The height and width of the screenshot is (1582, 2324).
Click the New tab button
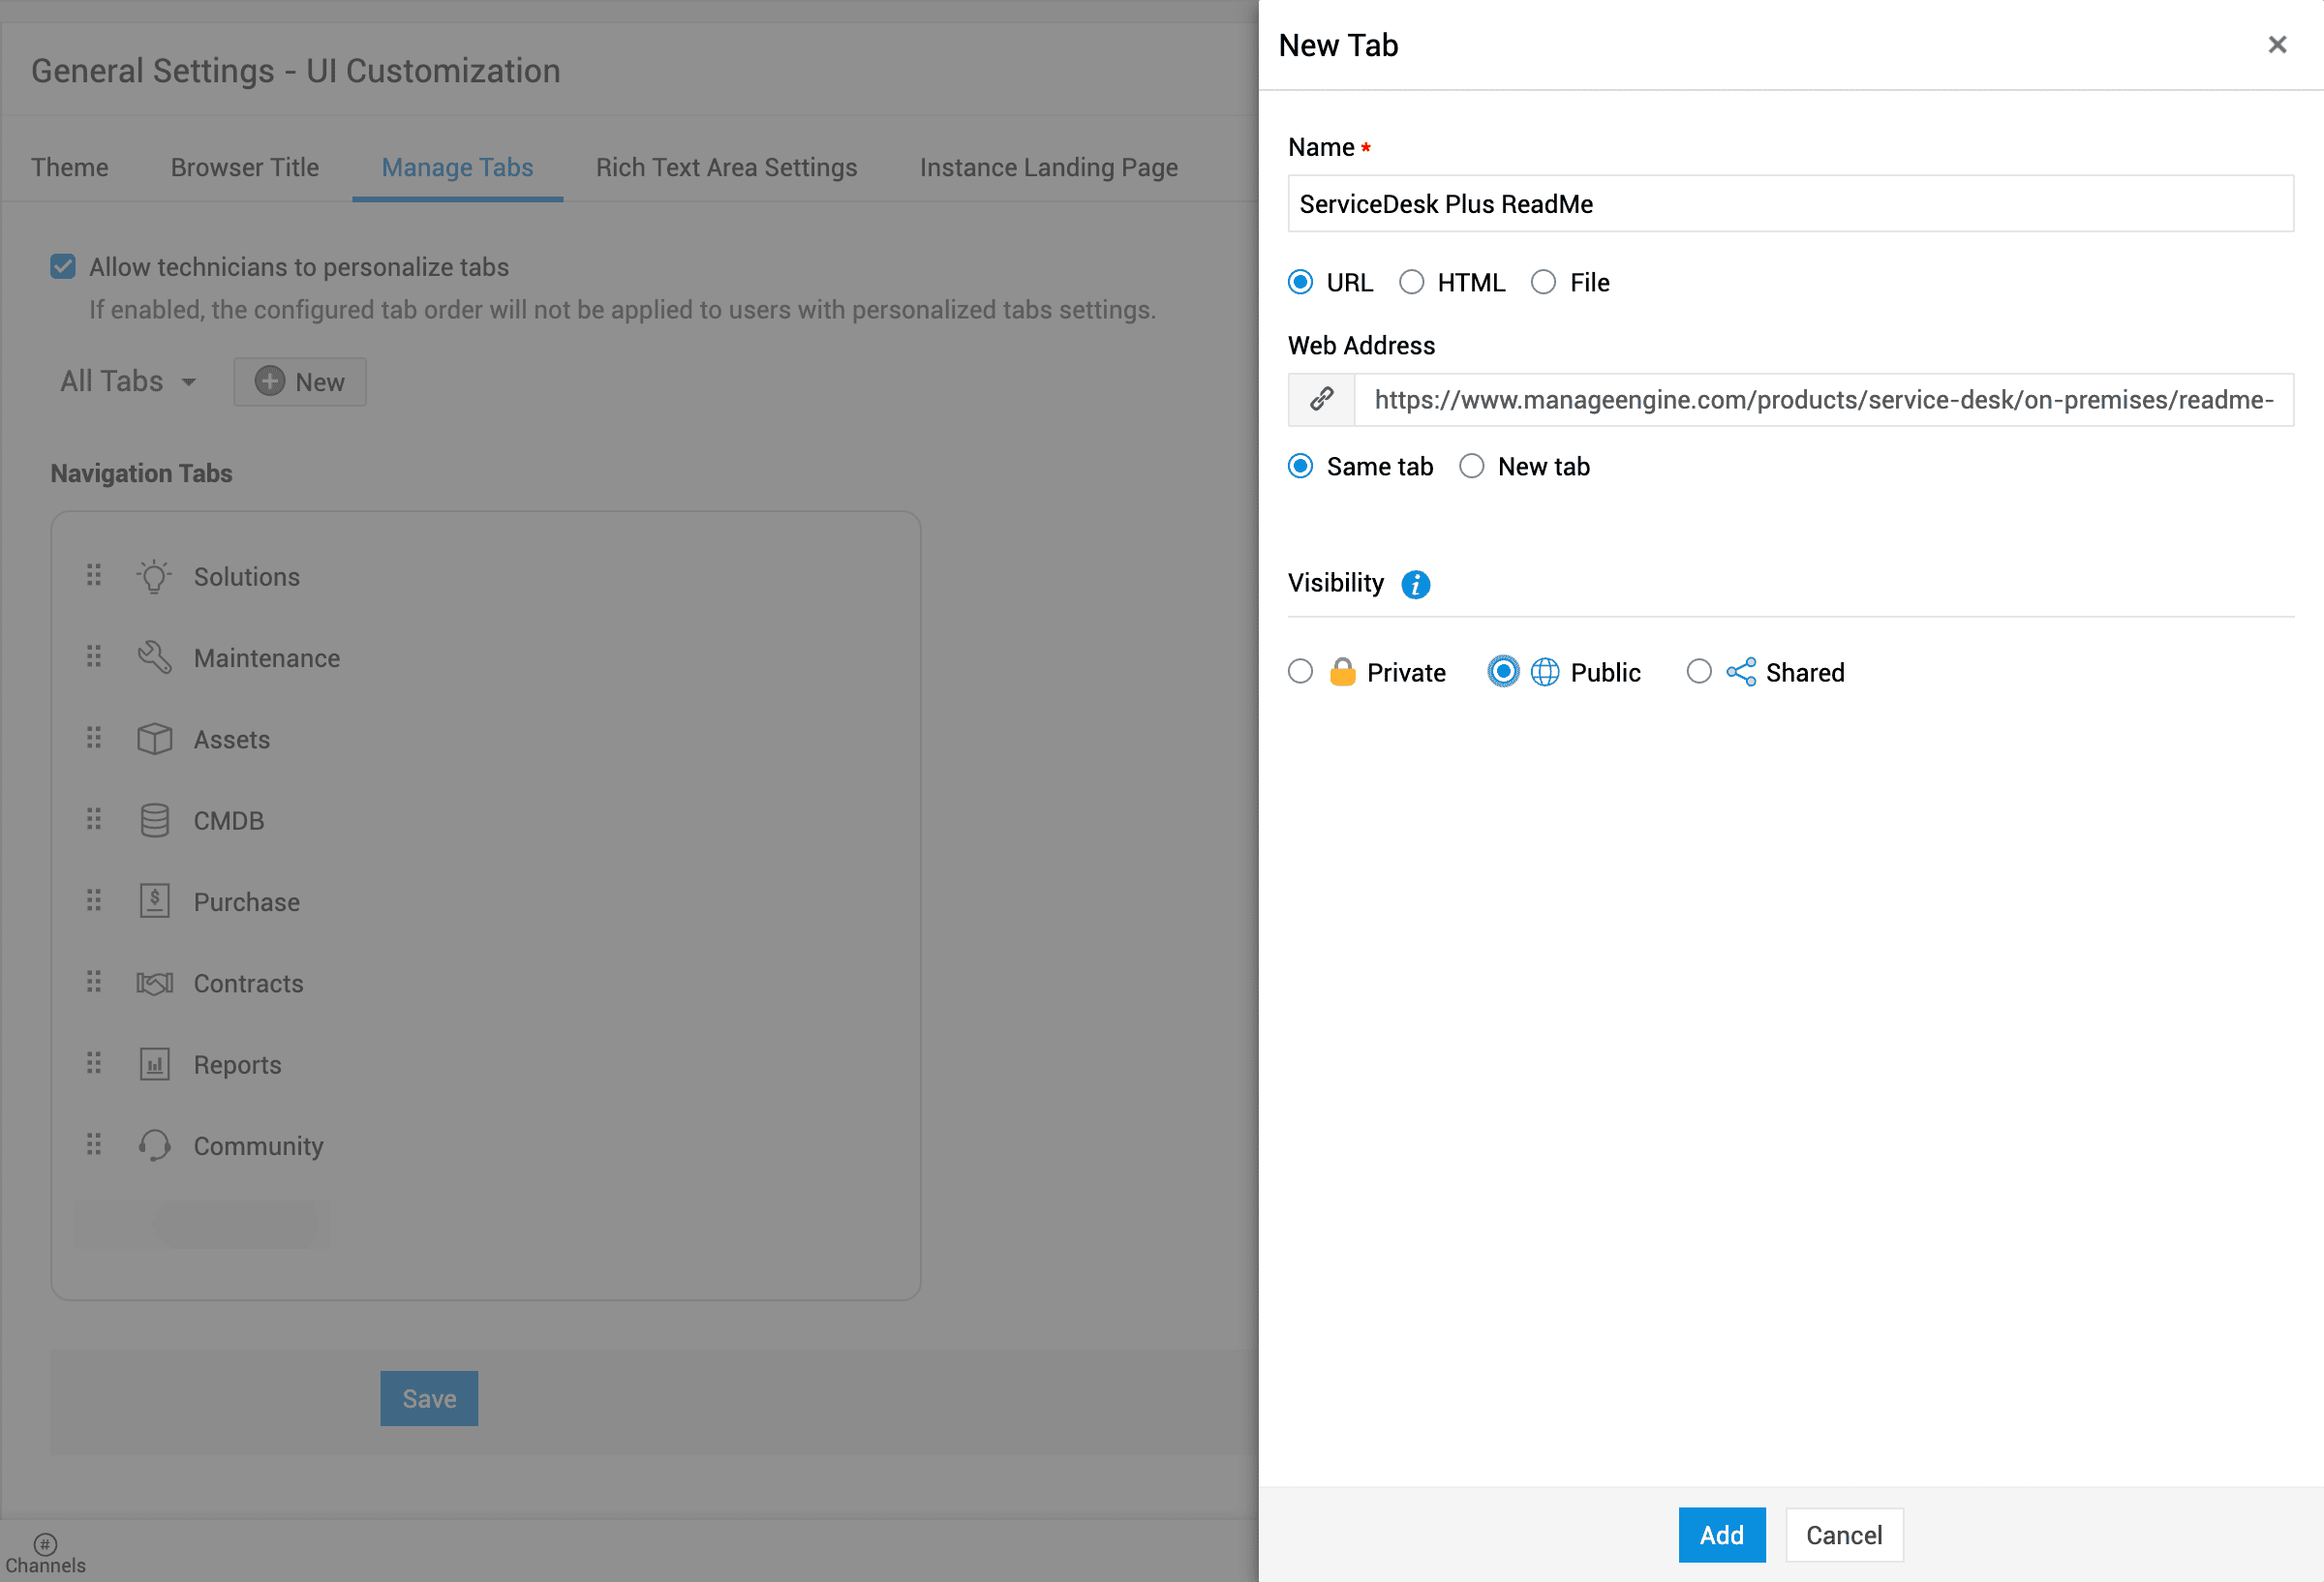tap(300, 381)
